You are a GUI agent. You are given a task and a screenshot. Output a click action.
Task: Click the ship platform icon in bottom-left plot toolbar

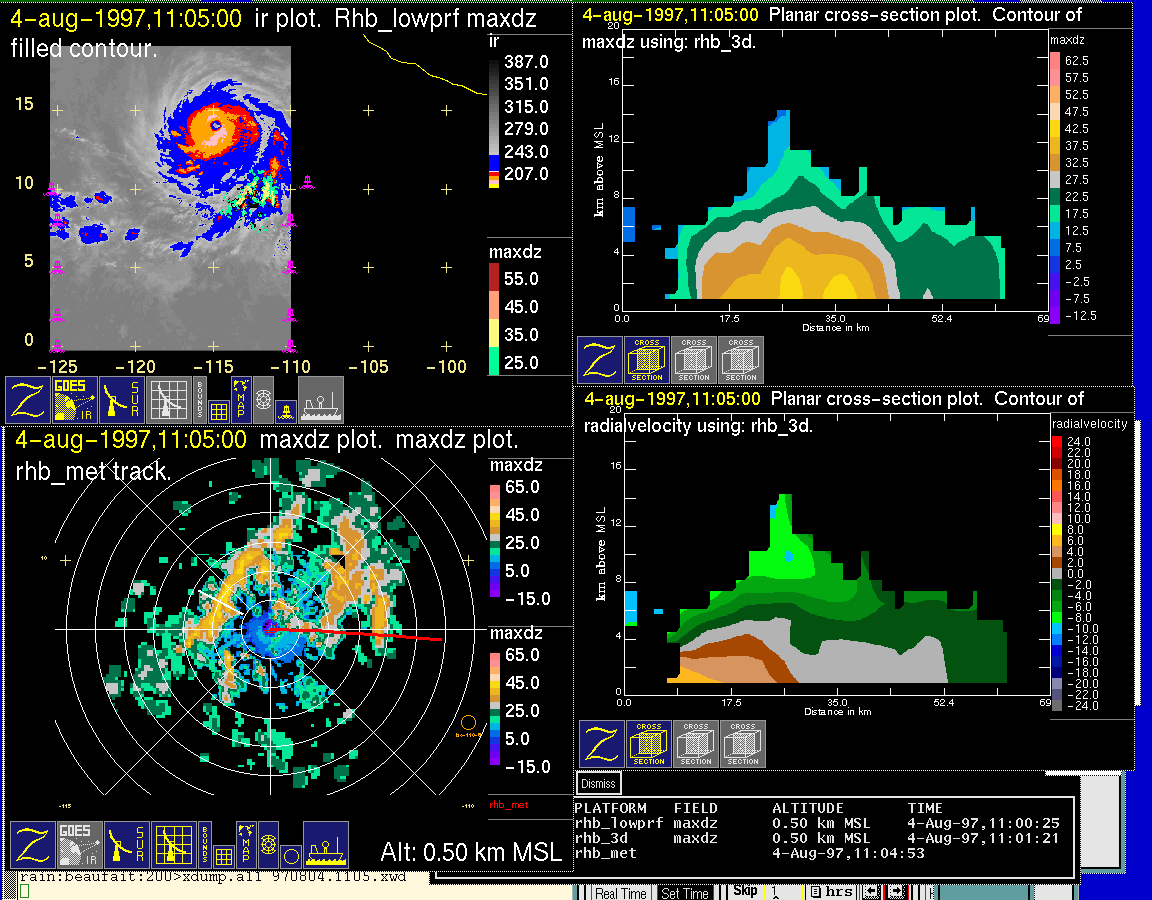pyautogui.click(x=326, y=845)
